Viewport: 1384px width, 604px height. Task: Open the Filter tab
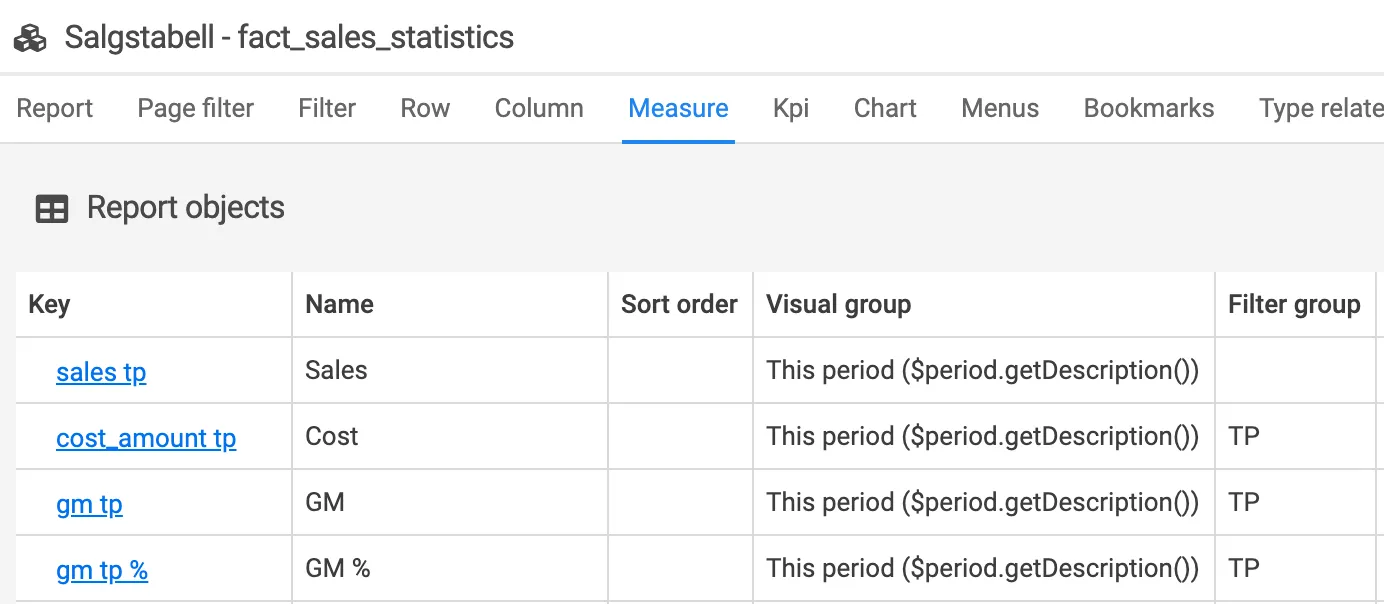tap(327, 108)
